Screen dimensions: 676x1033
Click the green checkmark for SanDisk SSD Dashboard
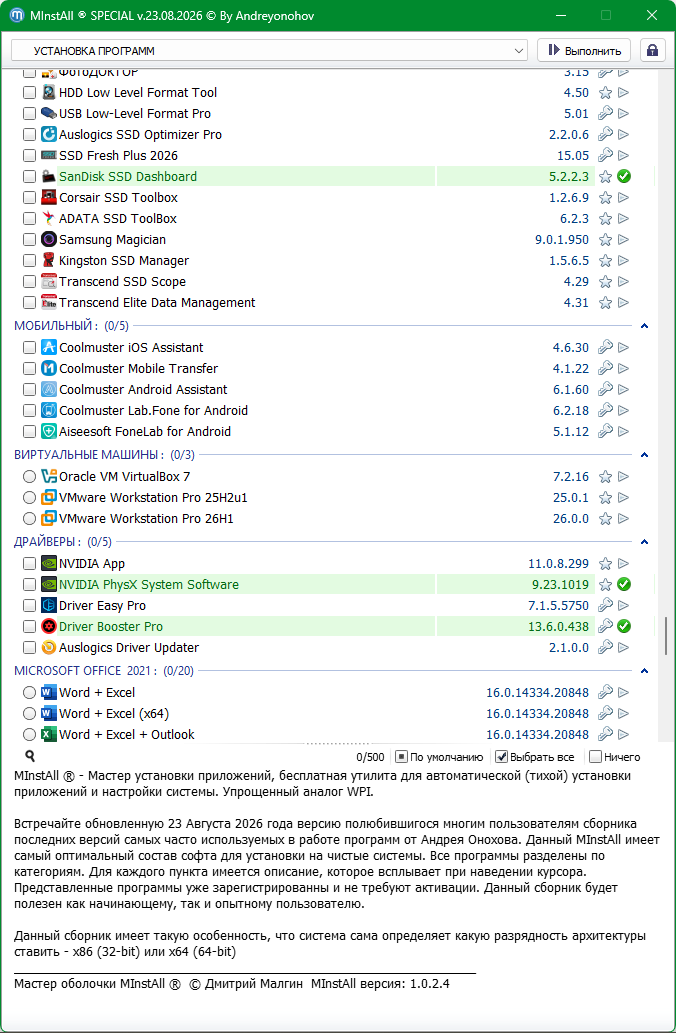tap(624, 177)
